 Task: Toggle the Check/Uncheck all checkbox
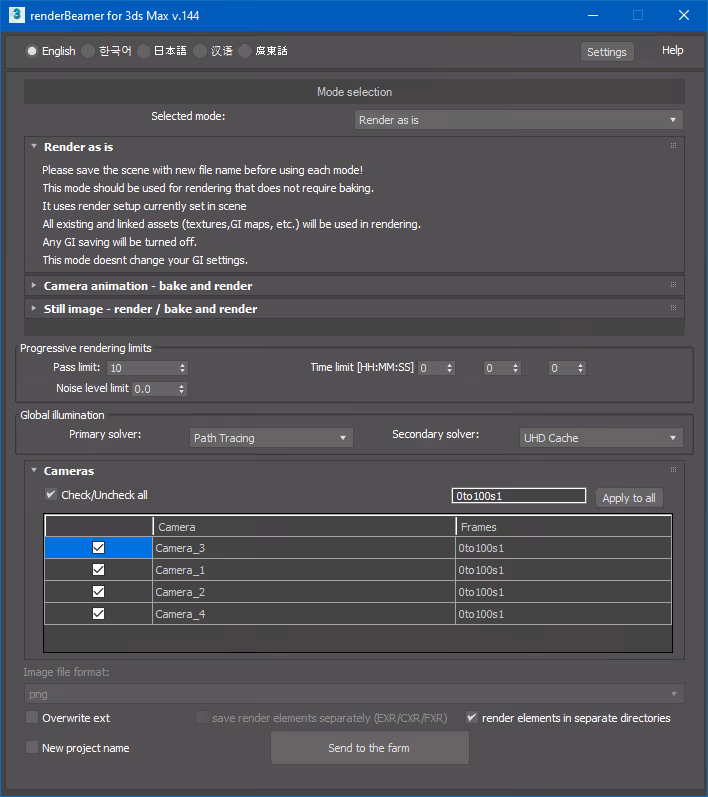pos(51,495)
